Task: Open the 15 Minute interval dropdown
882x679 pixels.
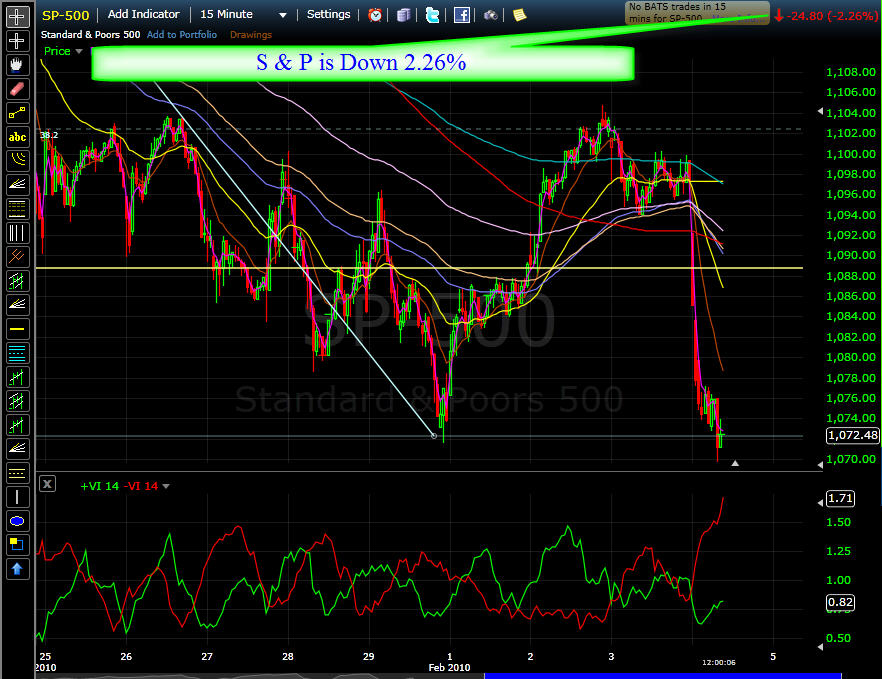Action: click(244, 15)
